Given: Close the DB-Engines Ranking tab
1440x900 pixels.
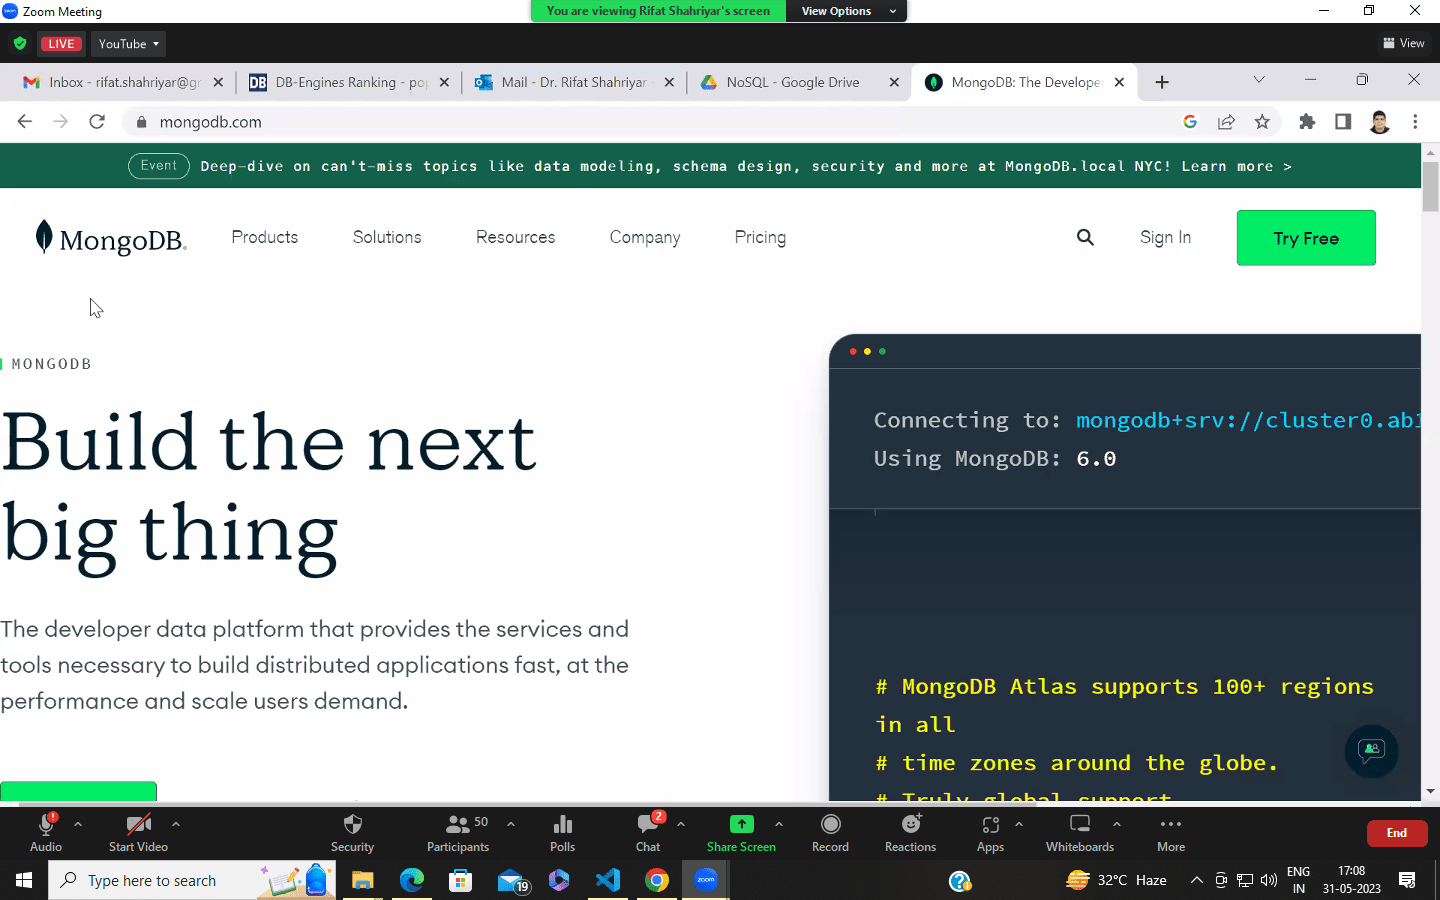Looking at the screenshot, I should tap(444, 82).
